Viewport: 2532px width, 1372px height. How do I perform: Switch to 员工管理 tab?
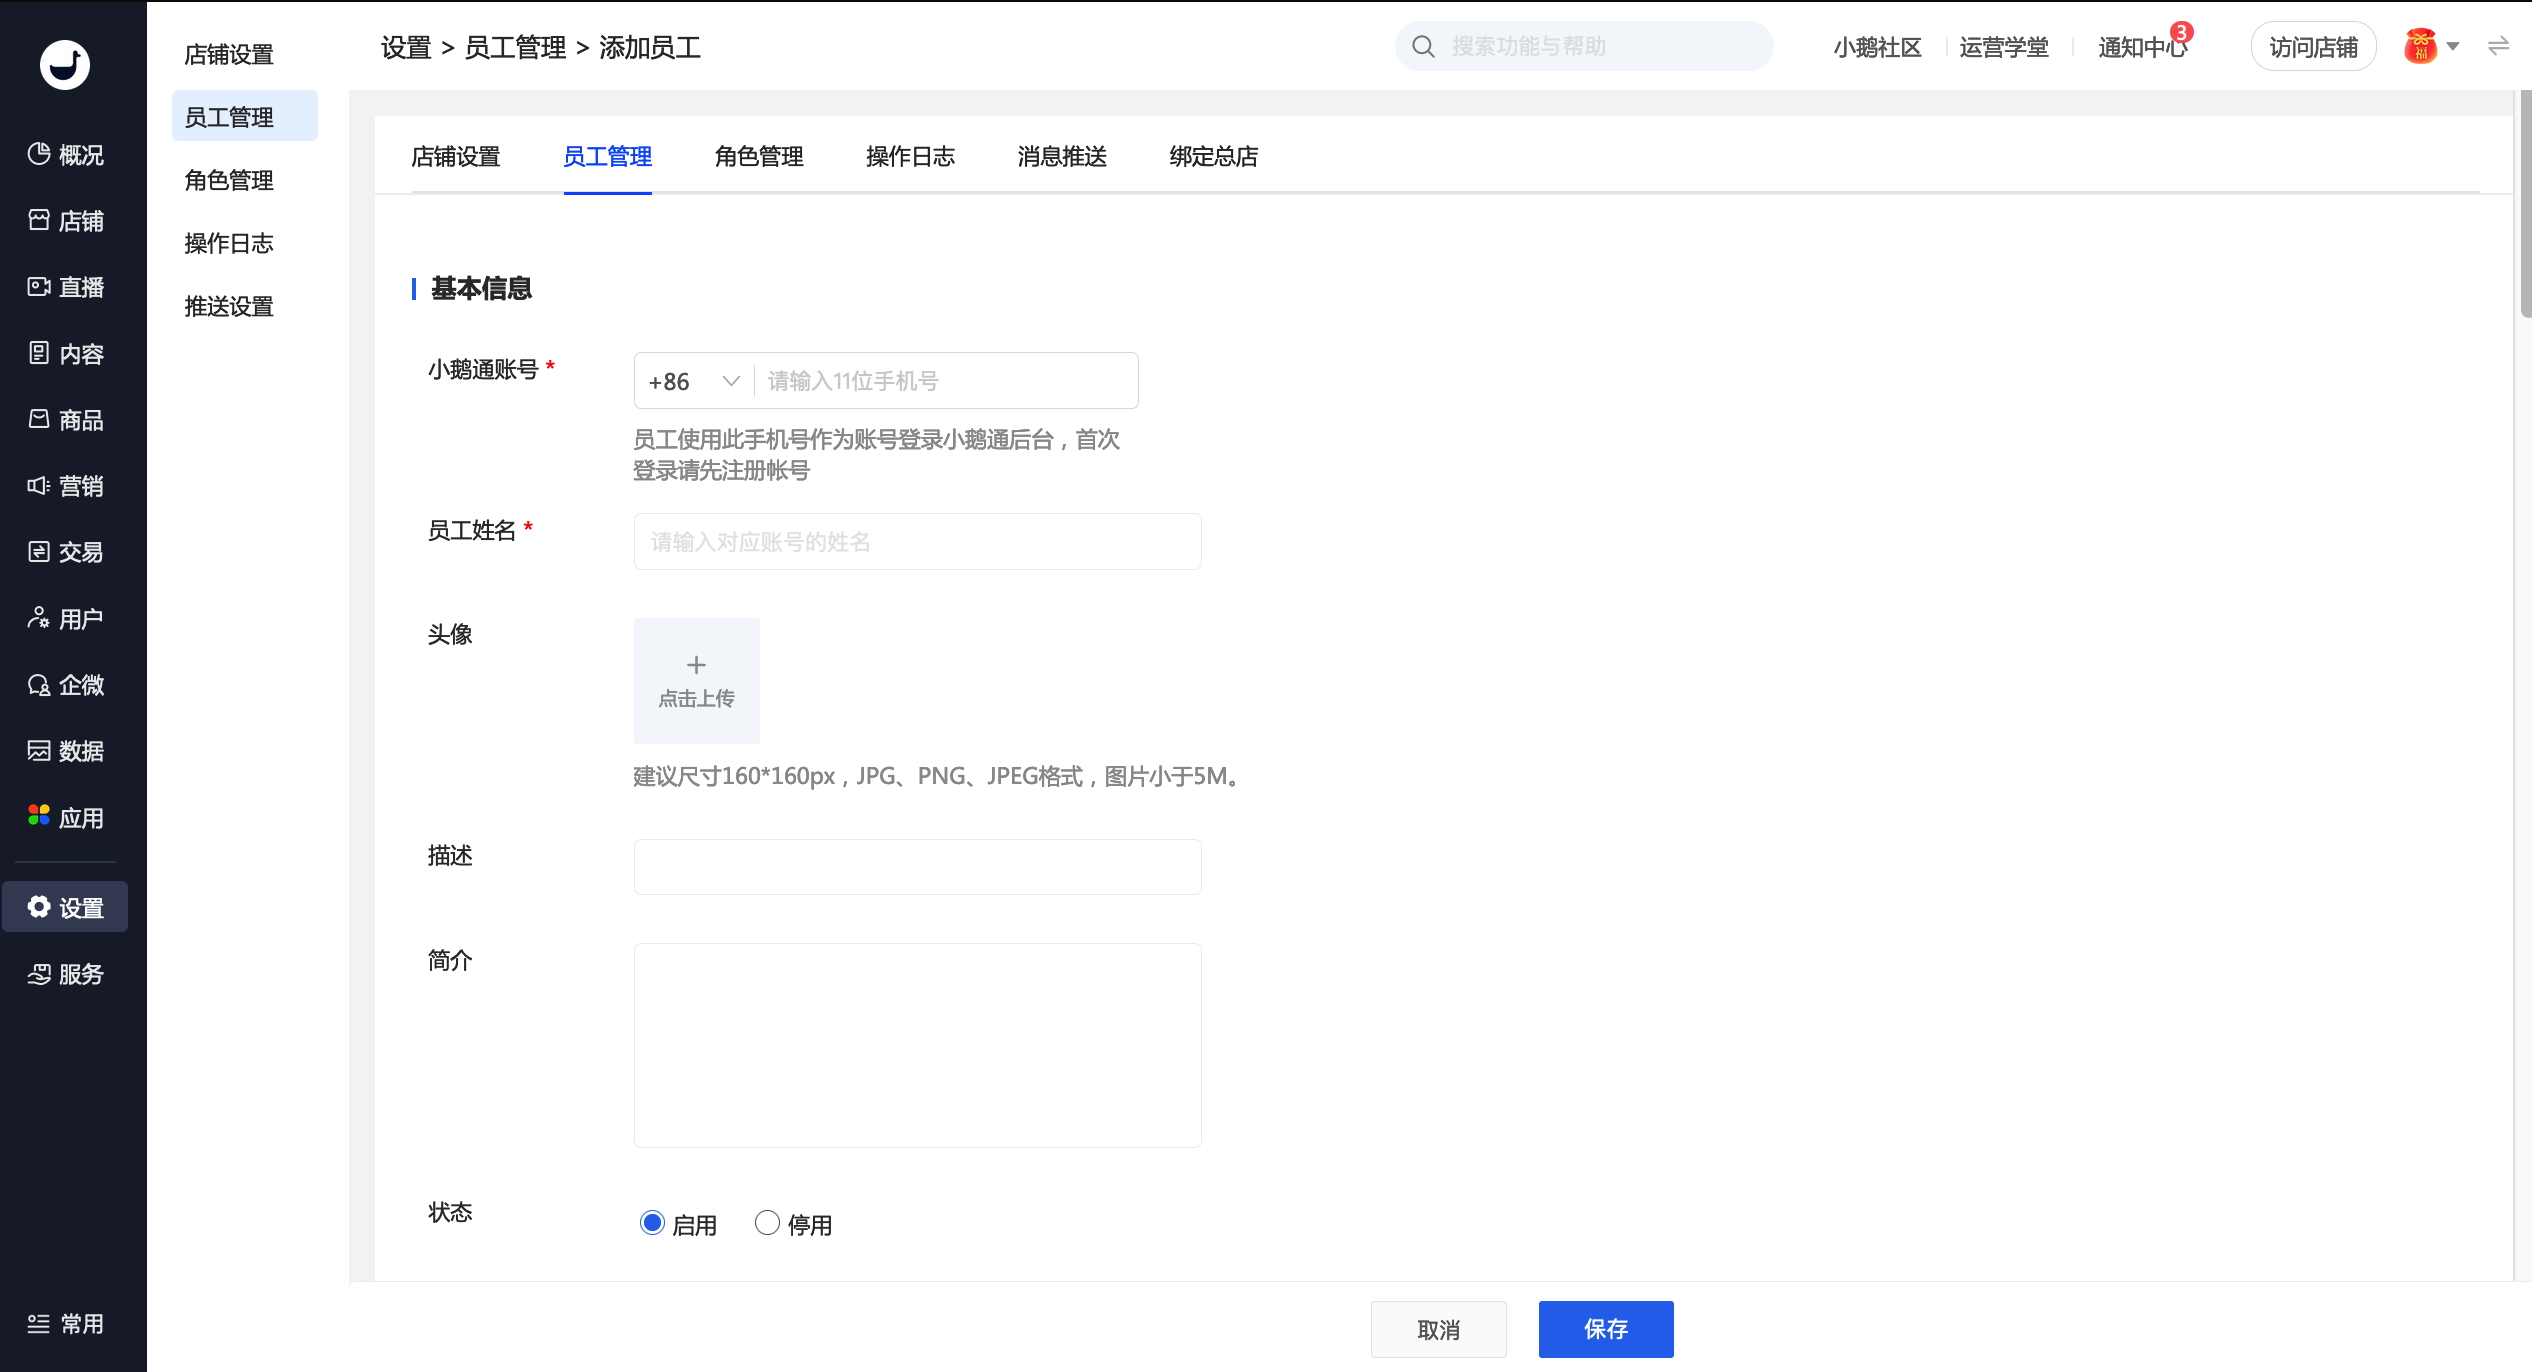click(x=607, y=157)
